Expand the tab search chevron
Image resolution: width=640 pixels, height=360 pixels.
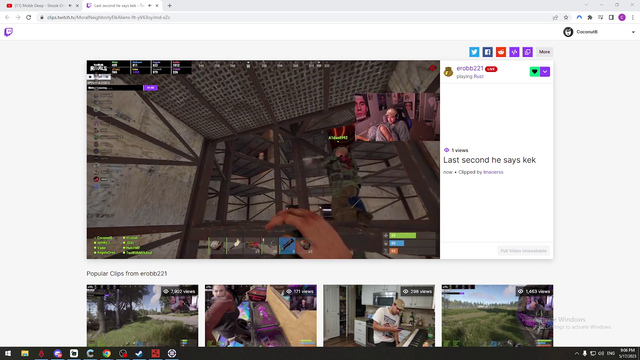coord(586,5)
